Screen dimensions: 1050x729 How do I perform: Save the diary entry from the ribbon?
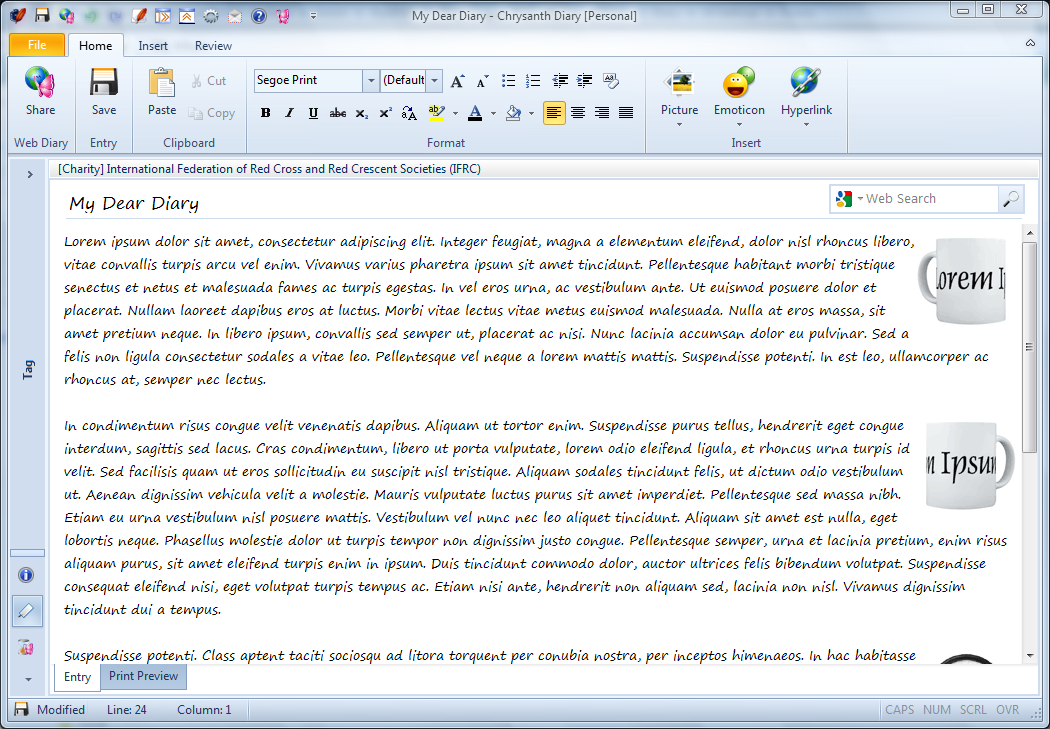104,93
